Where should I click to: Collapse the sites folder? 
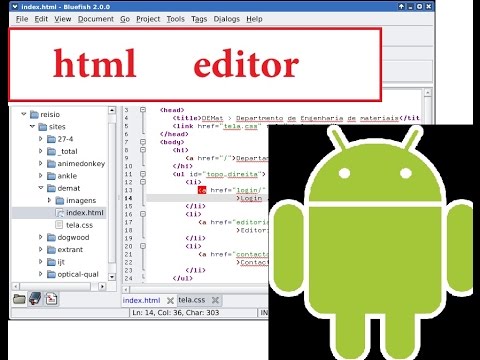coord(32,126)
